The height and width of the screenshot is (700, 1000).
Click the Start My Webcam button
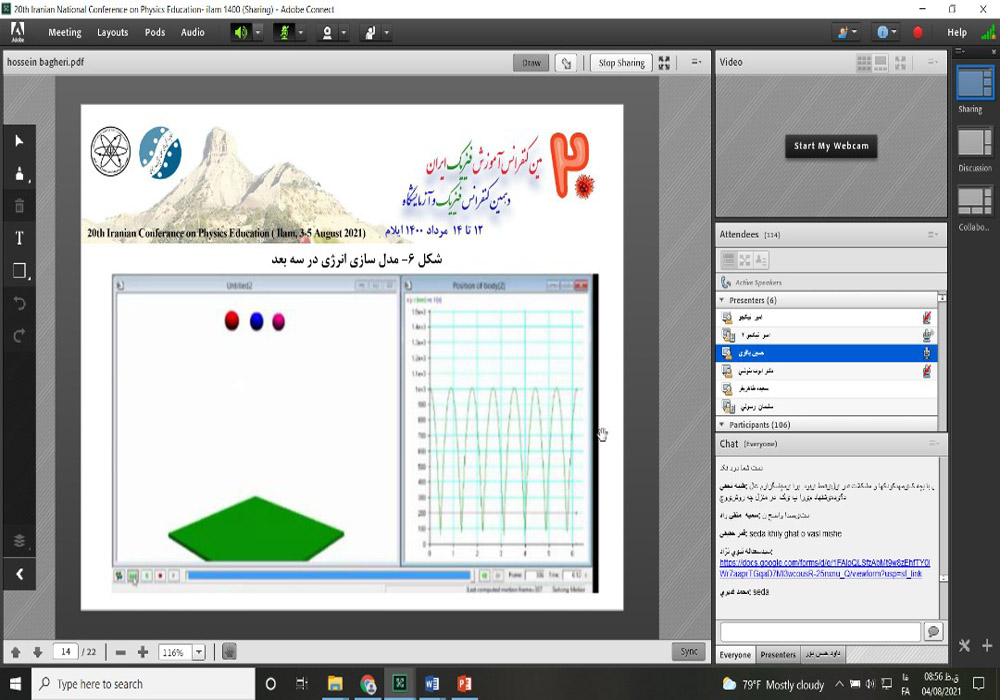point(831,146)
